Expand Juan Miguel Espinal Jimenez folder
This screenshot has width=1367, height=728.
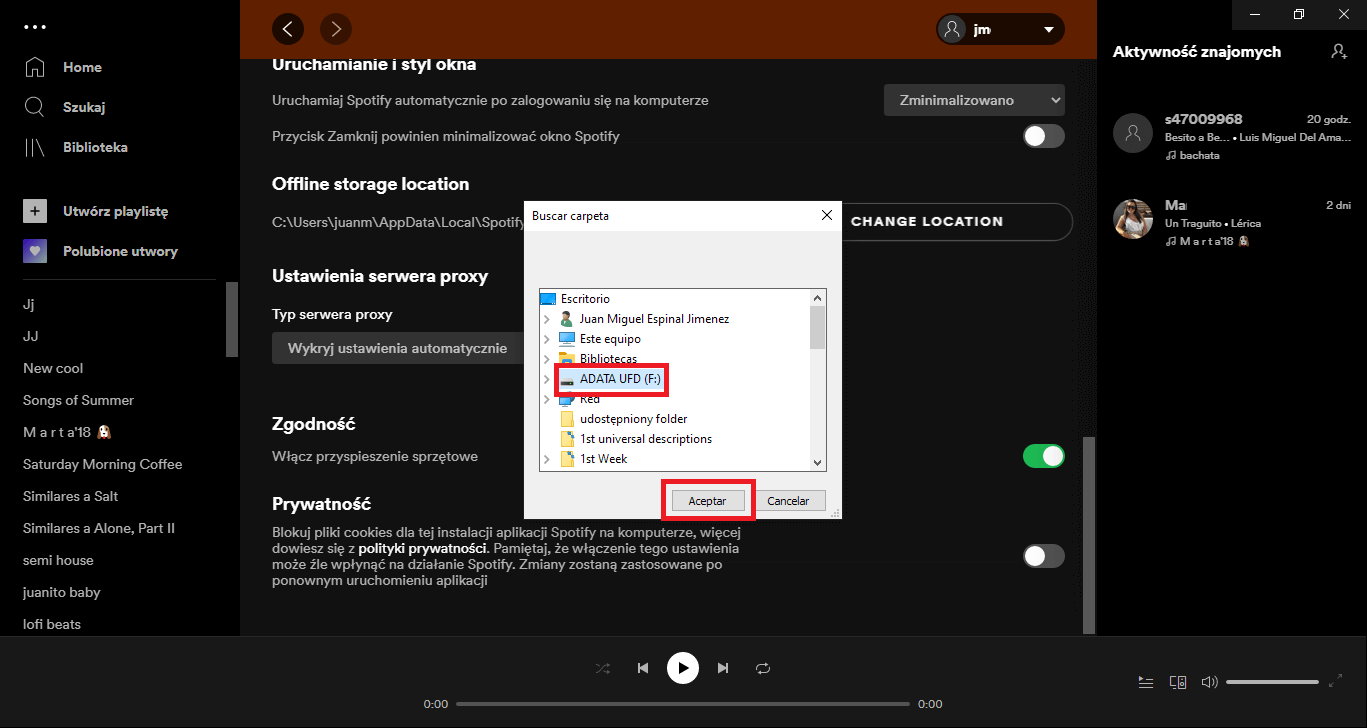coord(547,319)
